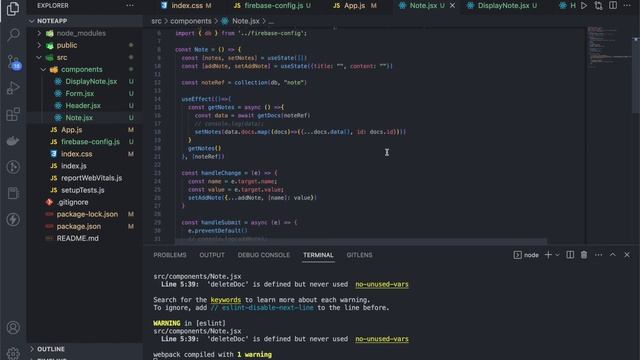Select the node terminal instance
The height and width of the screenshot is (360, 640).
pos(526,255)
